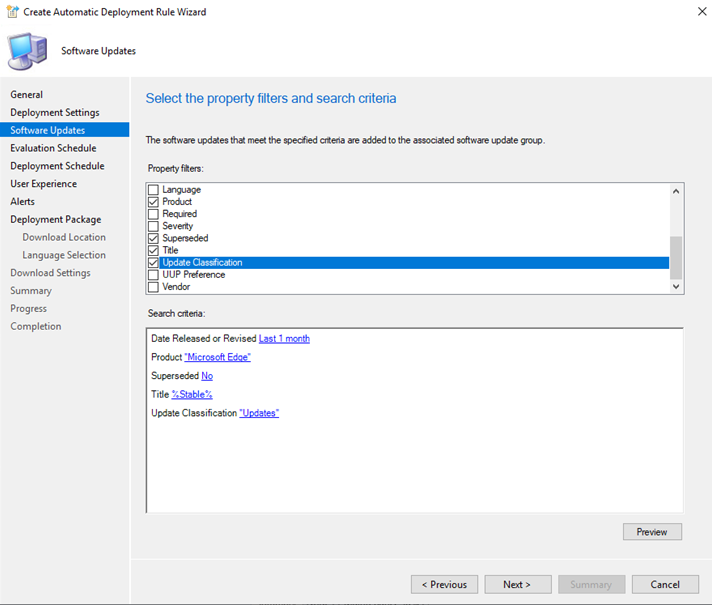The width and height of the screenshot is (712, 605).
Task: Click the Preview button
Action: click(652, 532)
